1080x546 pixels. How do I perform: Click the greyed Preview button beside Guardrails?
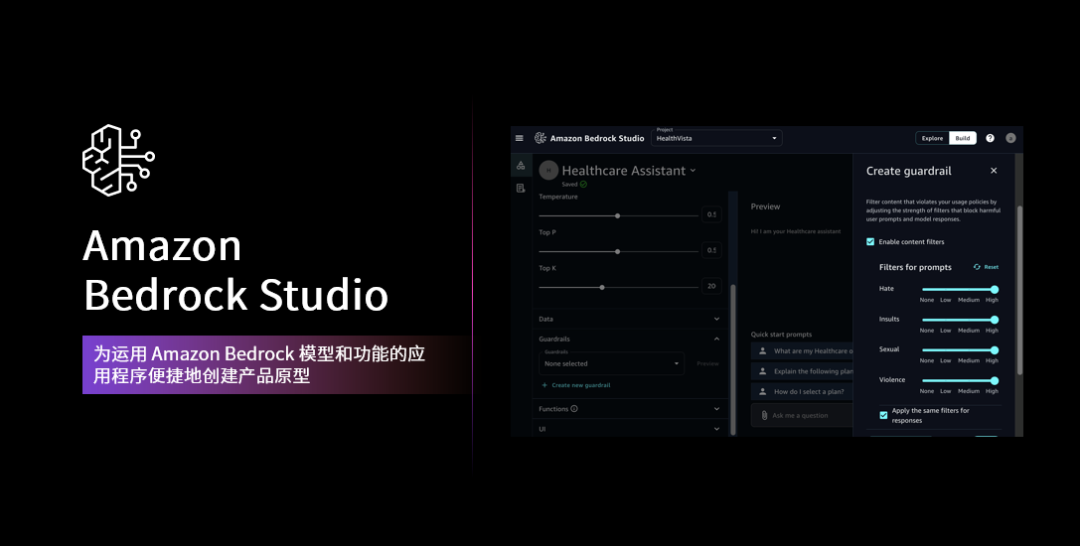tap(707, 364)
